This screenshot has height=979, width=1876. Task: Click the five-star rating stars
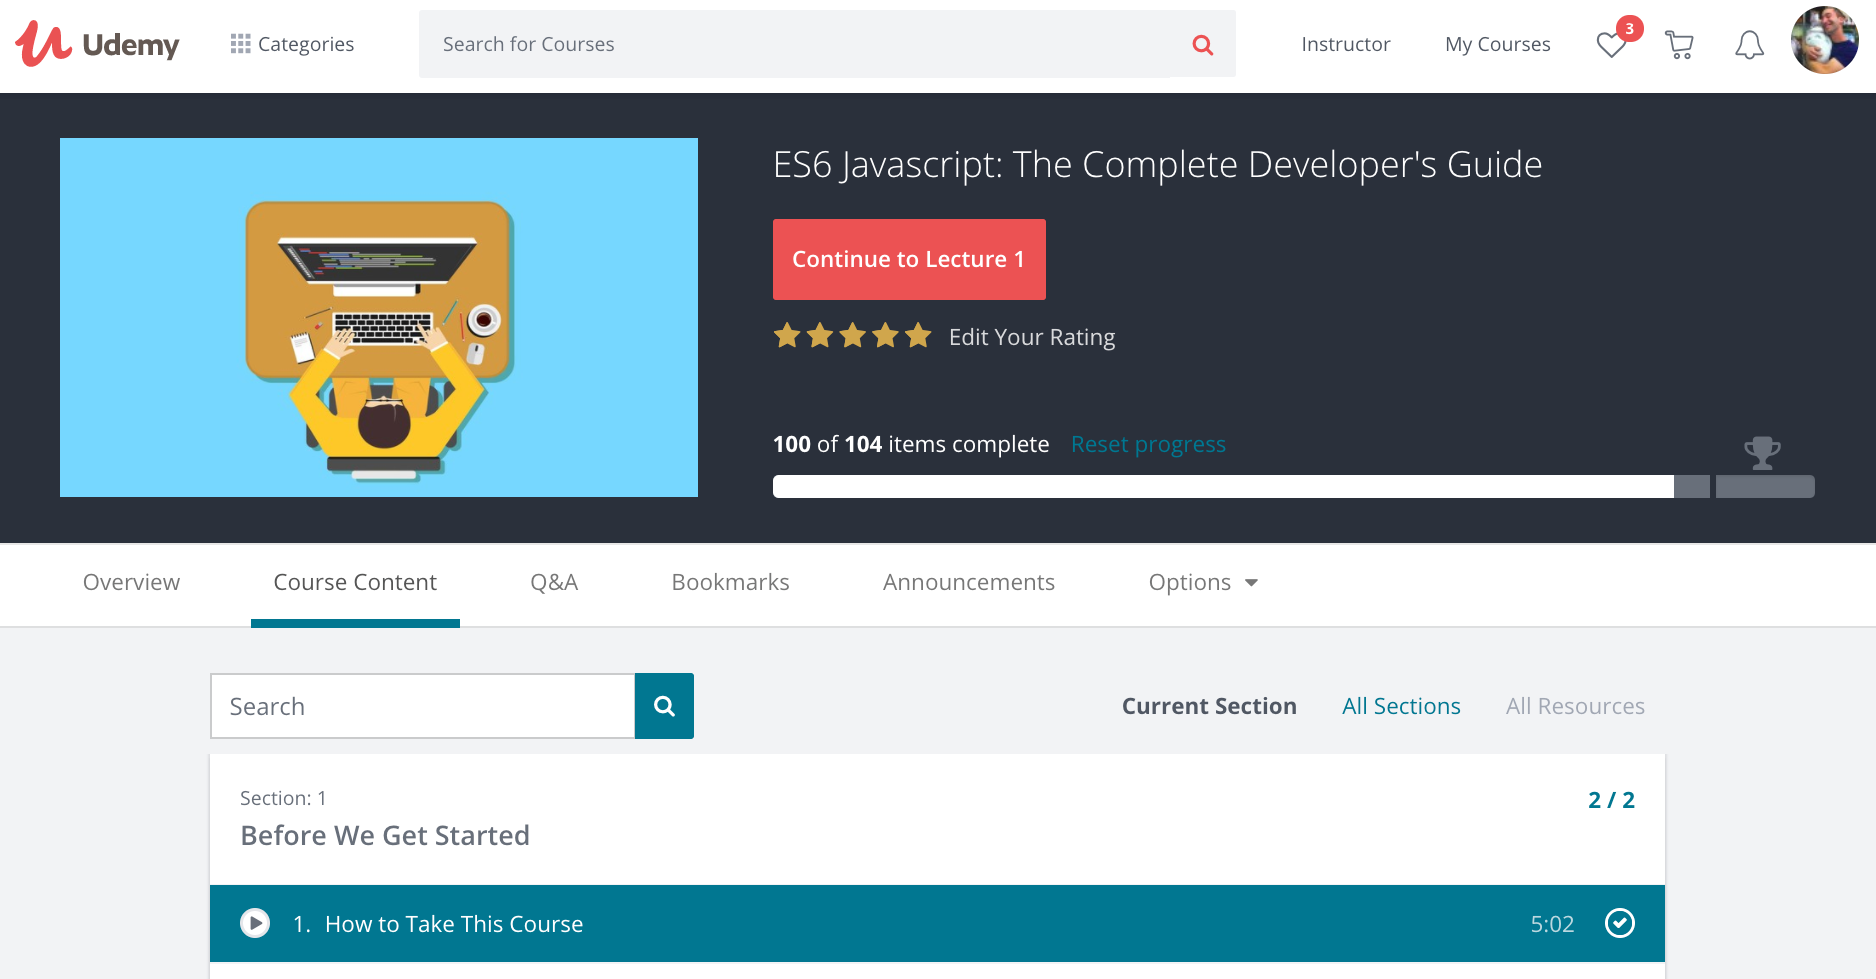pos(852,336)
